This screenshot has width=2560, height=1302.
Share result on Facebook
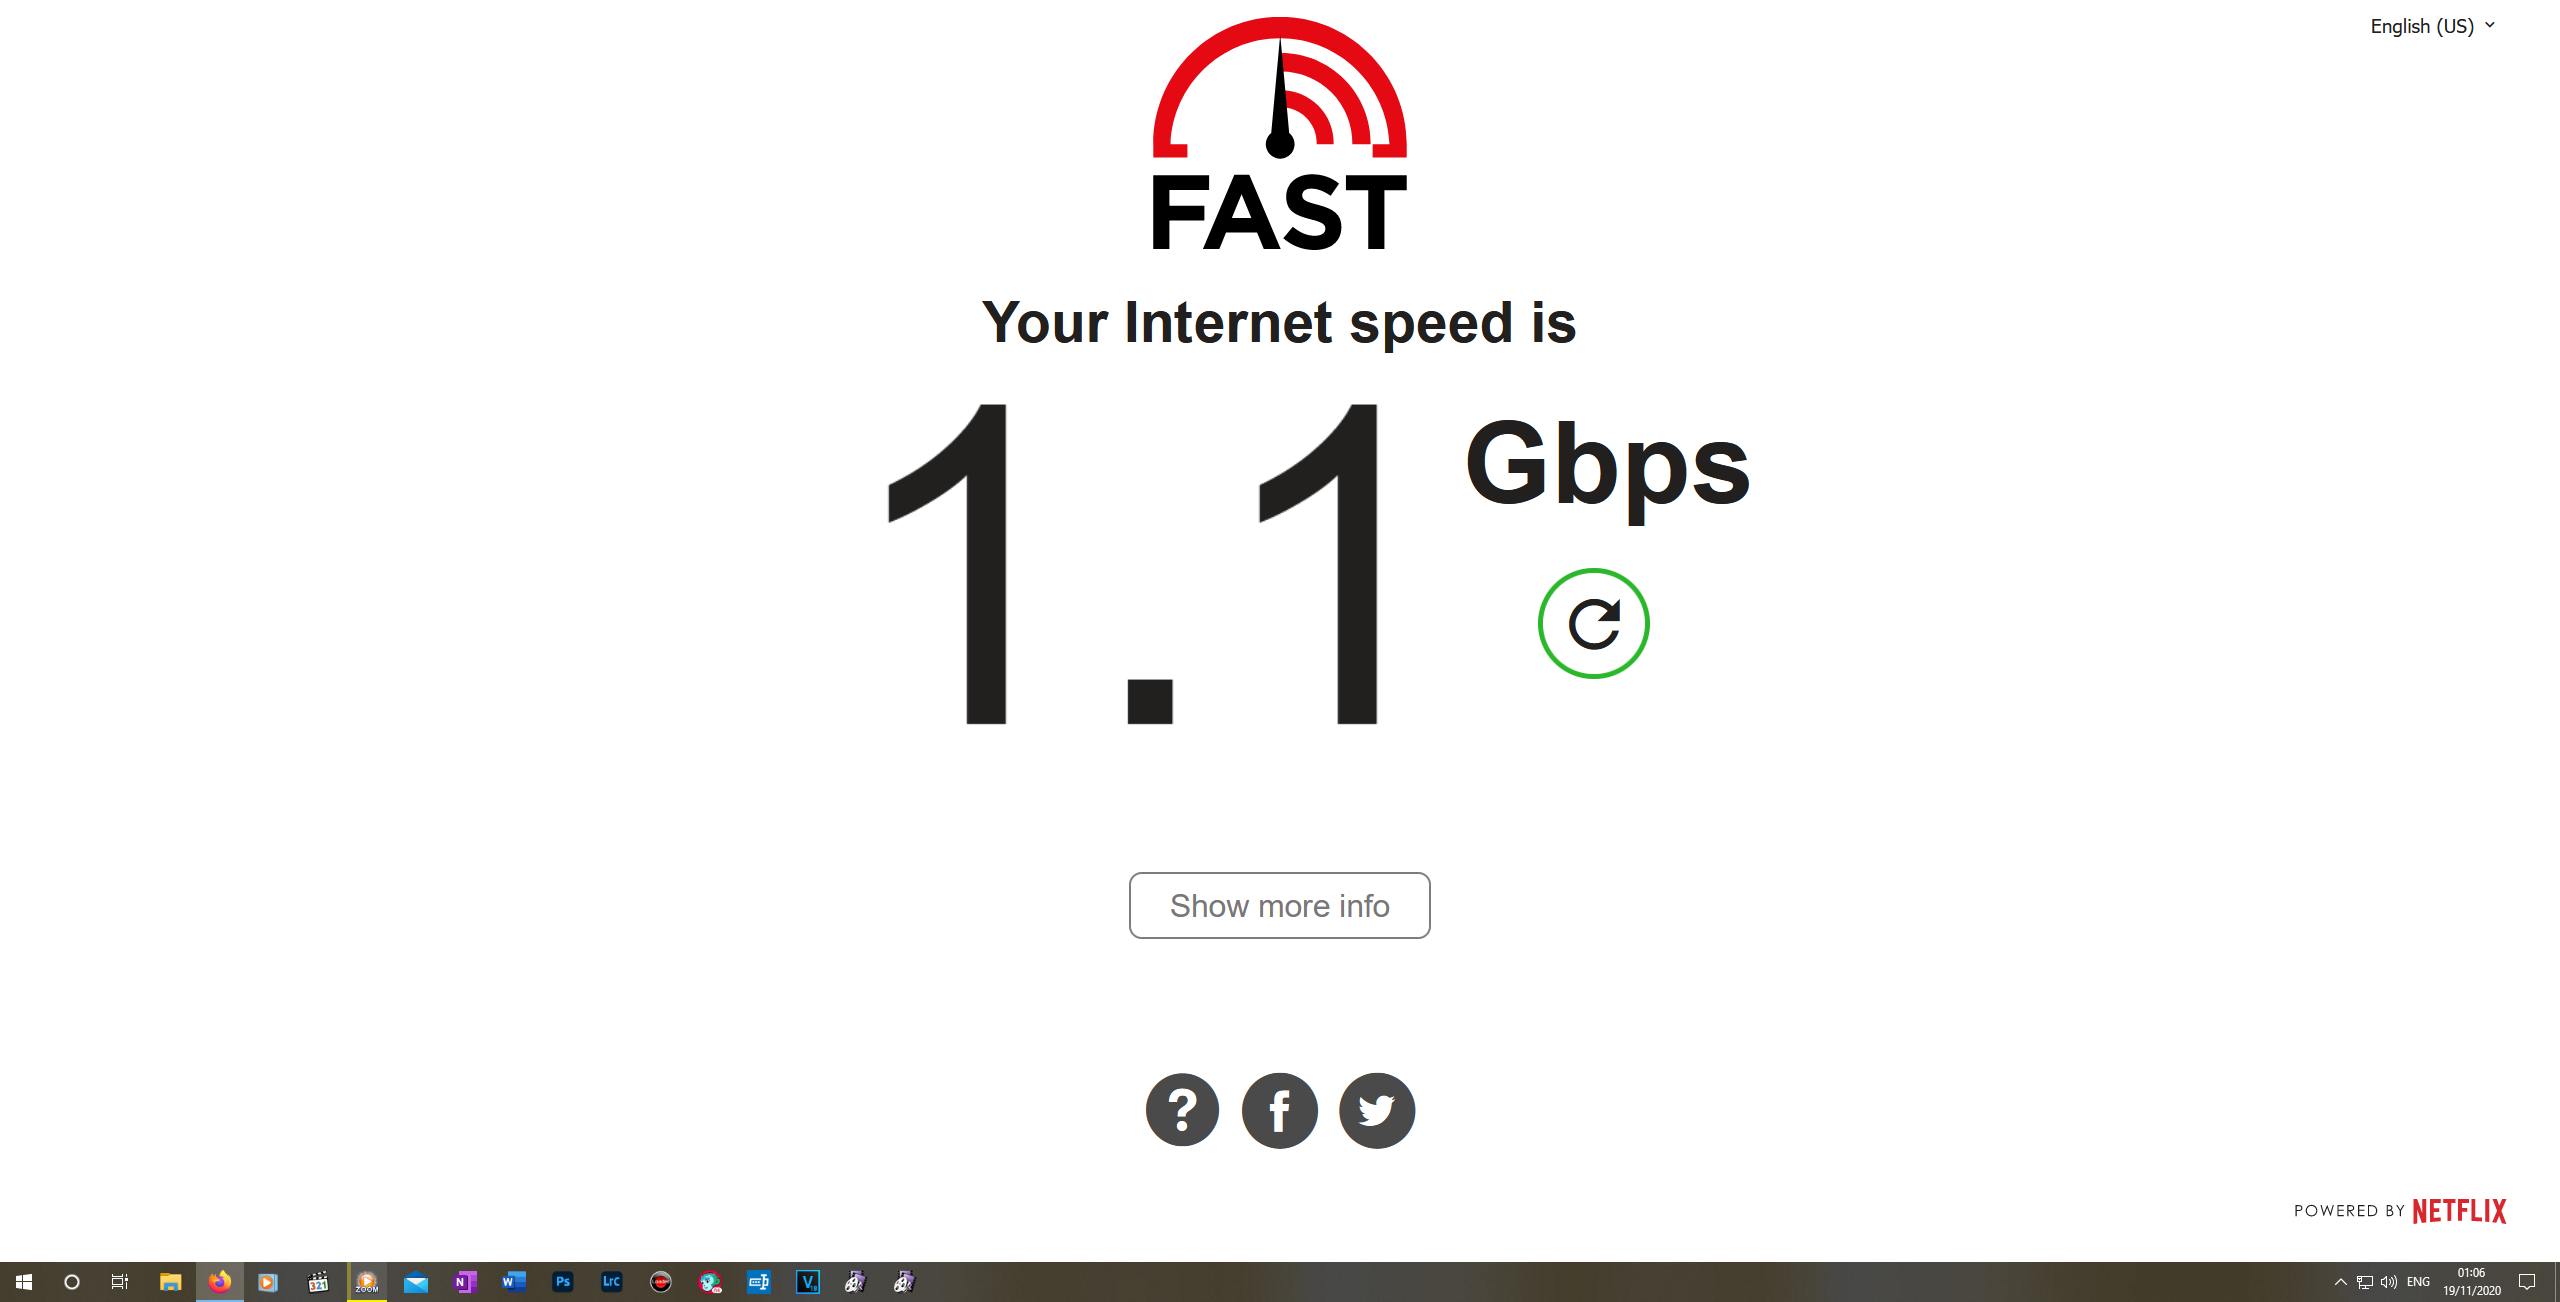[1279, 1110]
